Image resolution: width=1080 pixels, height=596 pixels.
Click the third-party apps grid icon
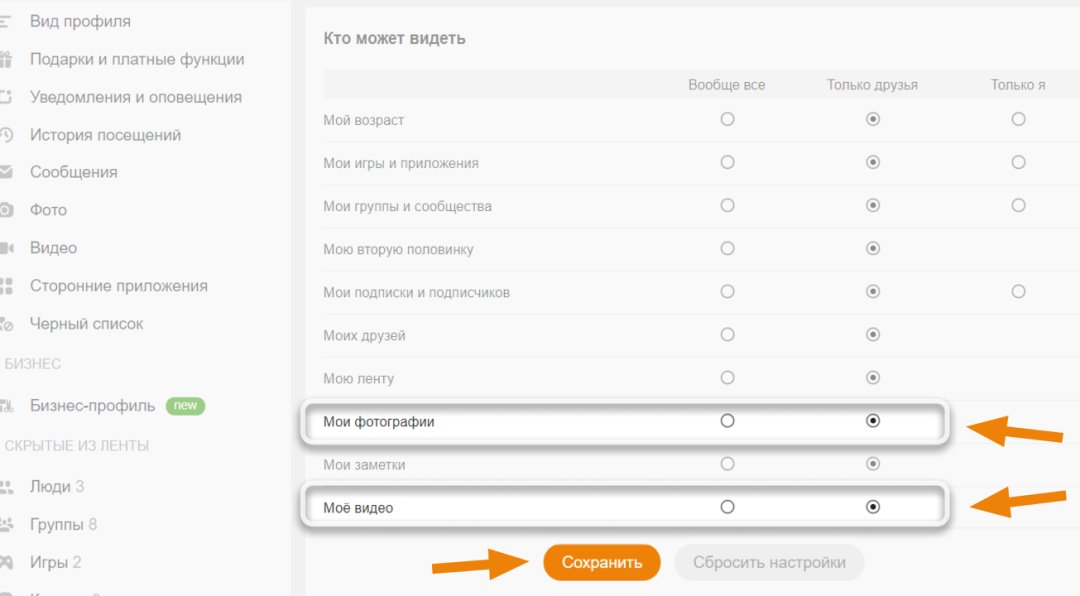pyautogui.click(x=6, y=286)
